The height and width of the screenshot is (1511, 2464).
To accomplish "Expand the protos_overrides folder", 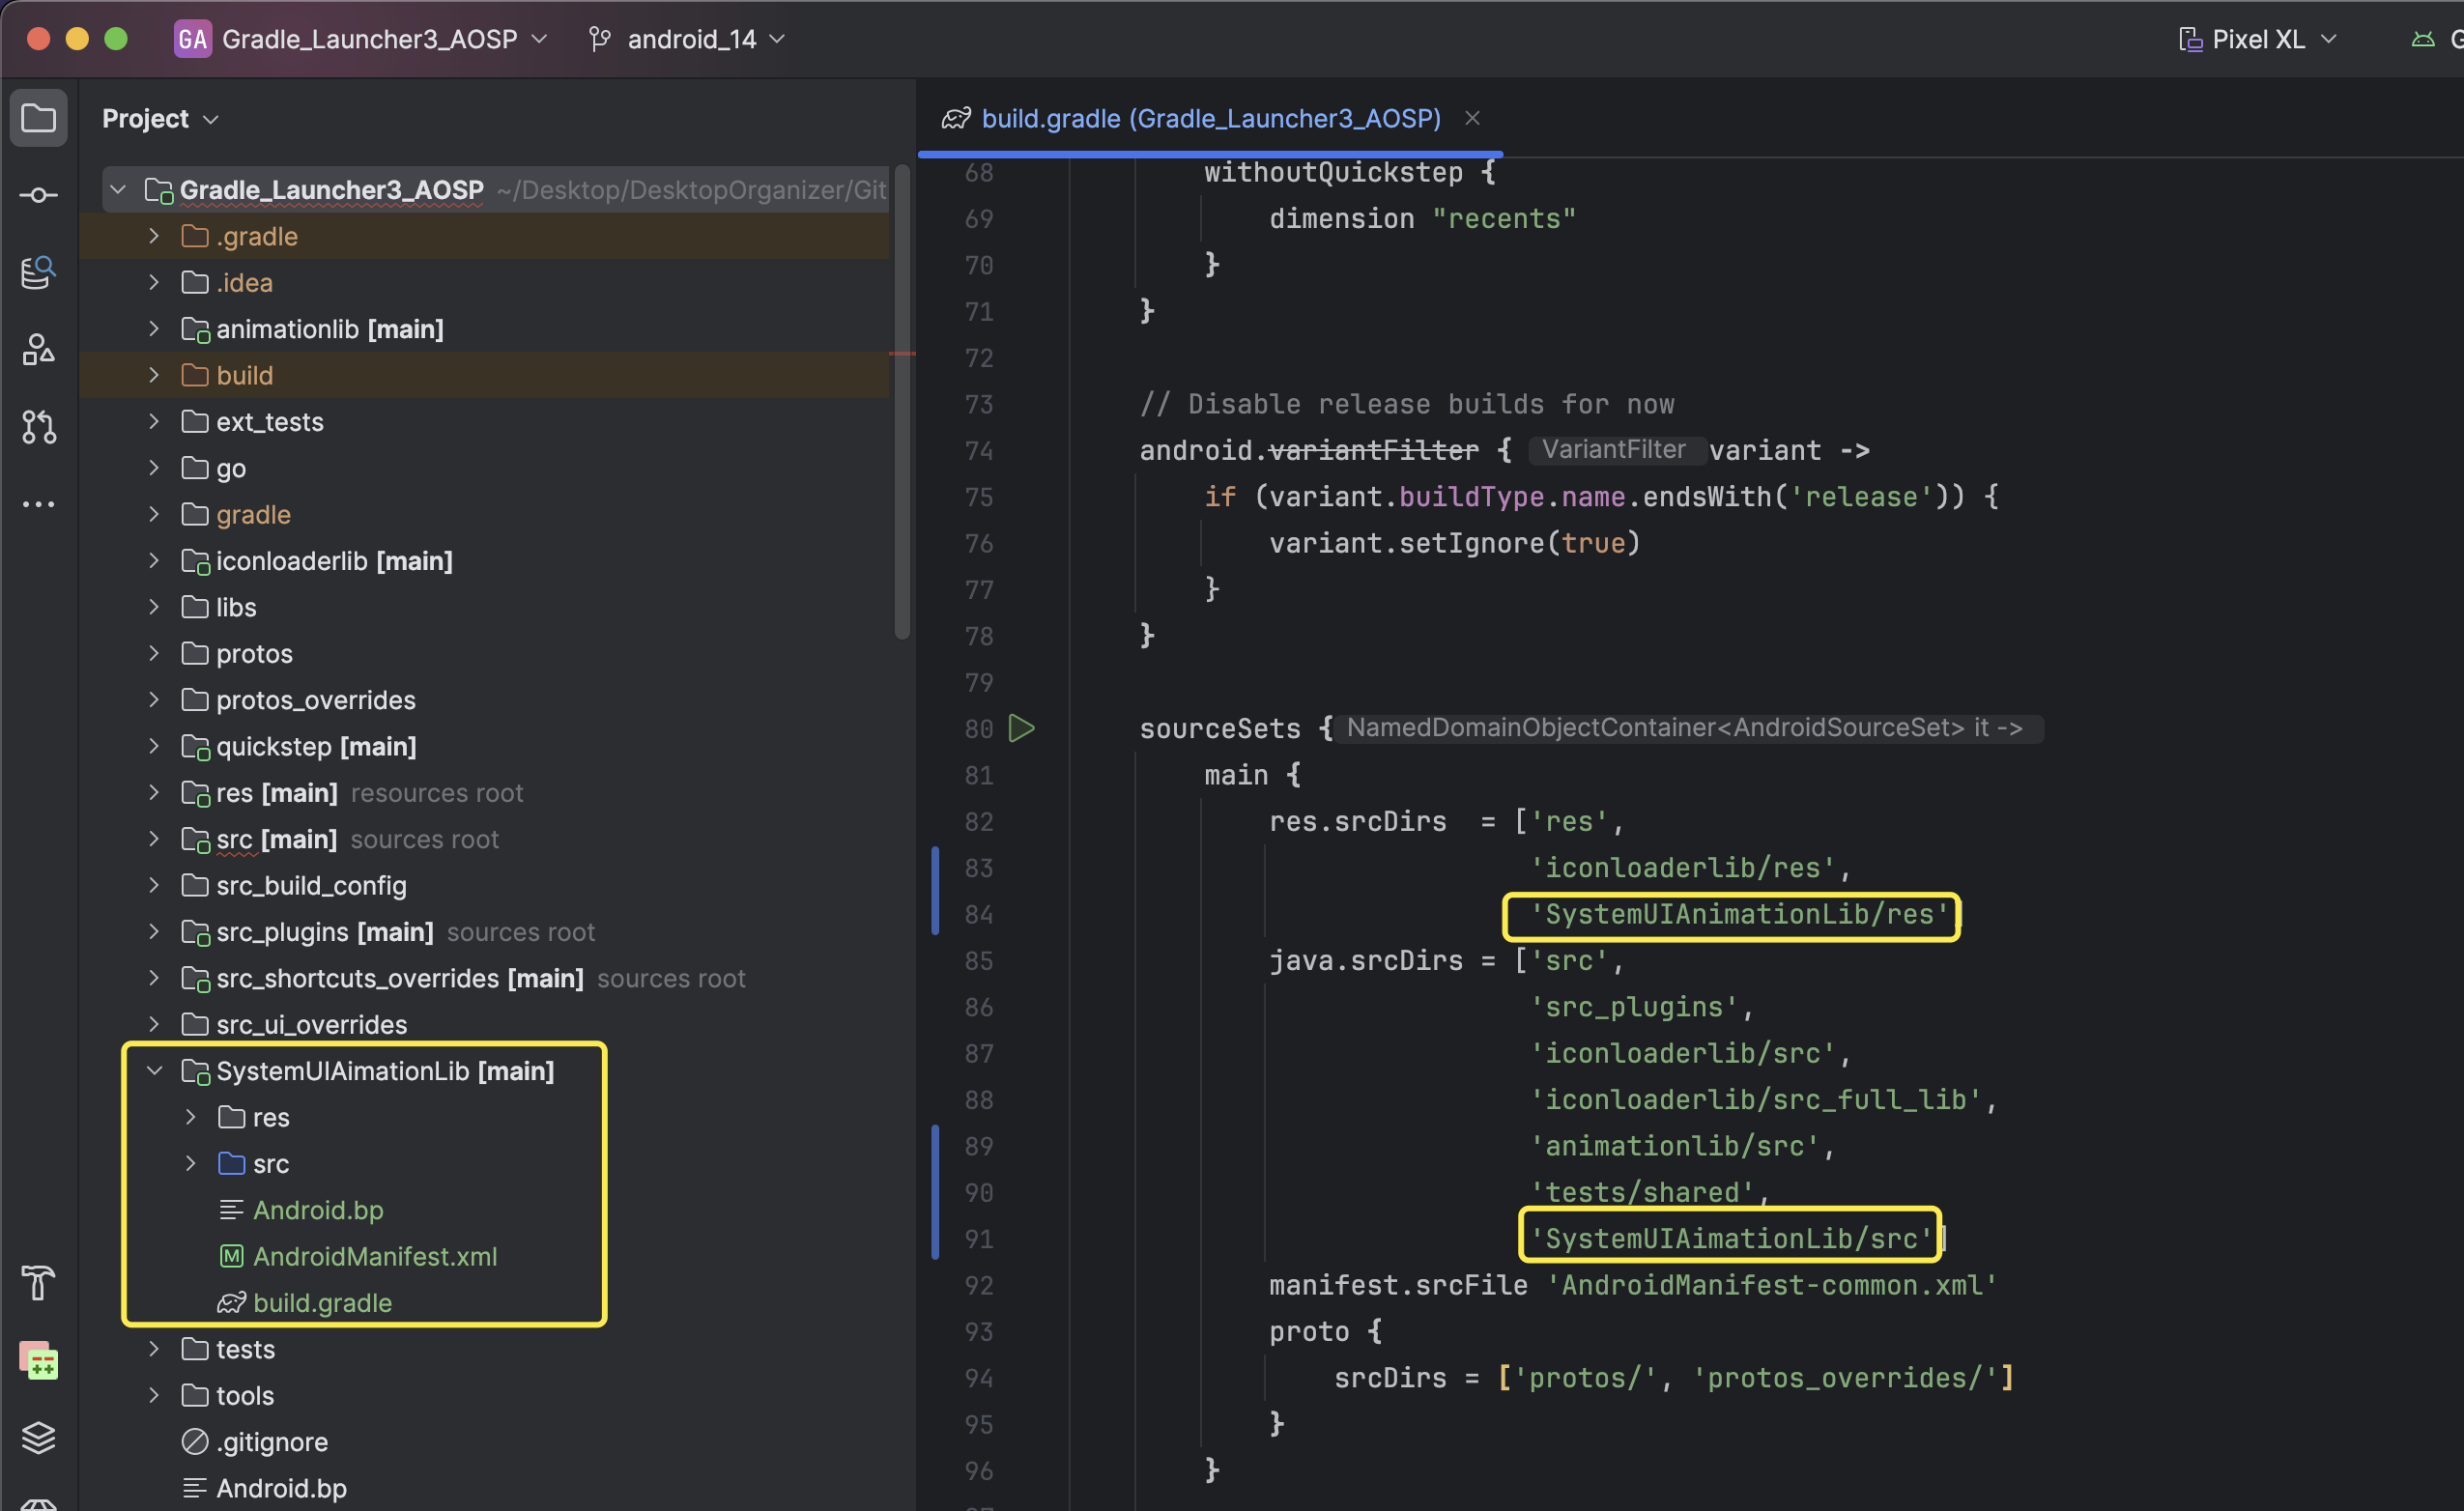I will (x=154, y=699).
